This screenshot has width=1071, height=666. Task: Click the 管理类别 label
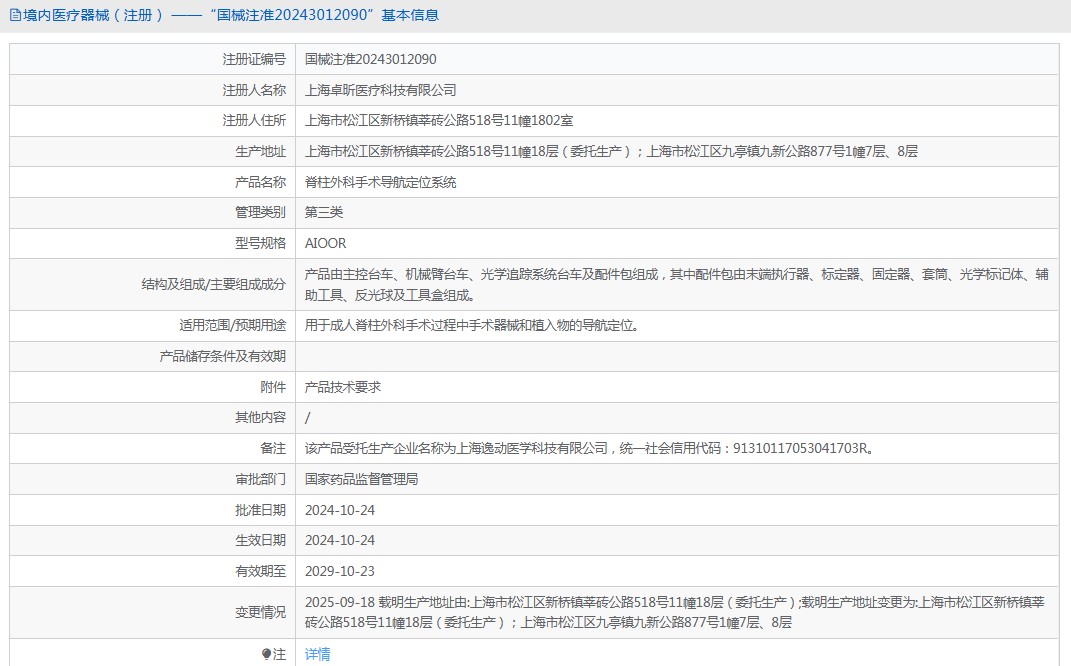point(260,212)
